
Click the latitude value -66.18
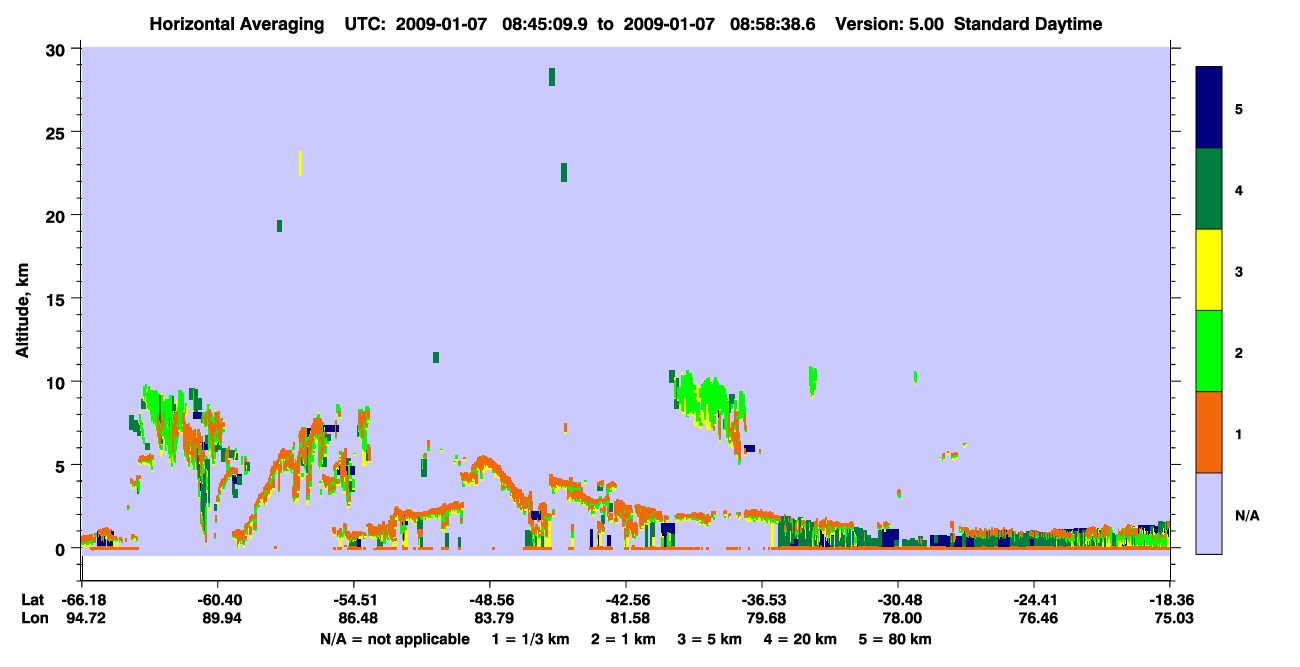pos(82,600)
